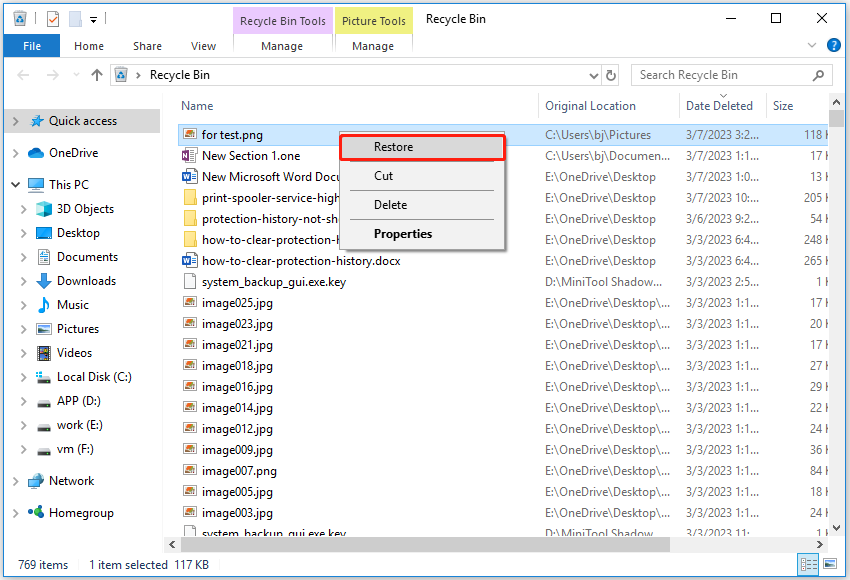This screenshot has height=580, width=850.
Task: Switch to the Manage tab under Recycle Bin Tools
Action: coord(282,45)
